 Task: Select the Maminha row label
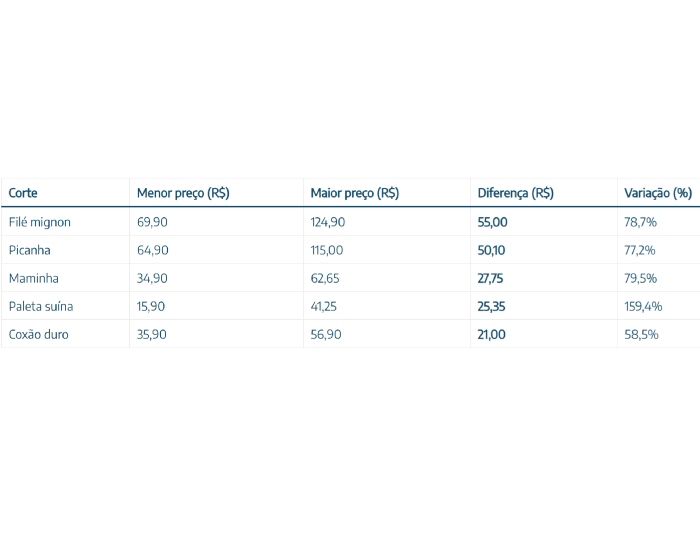click(33, 278)
